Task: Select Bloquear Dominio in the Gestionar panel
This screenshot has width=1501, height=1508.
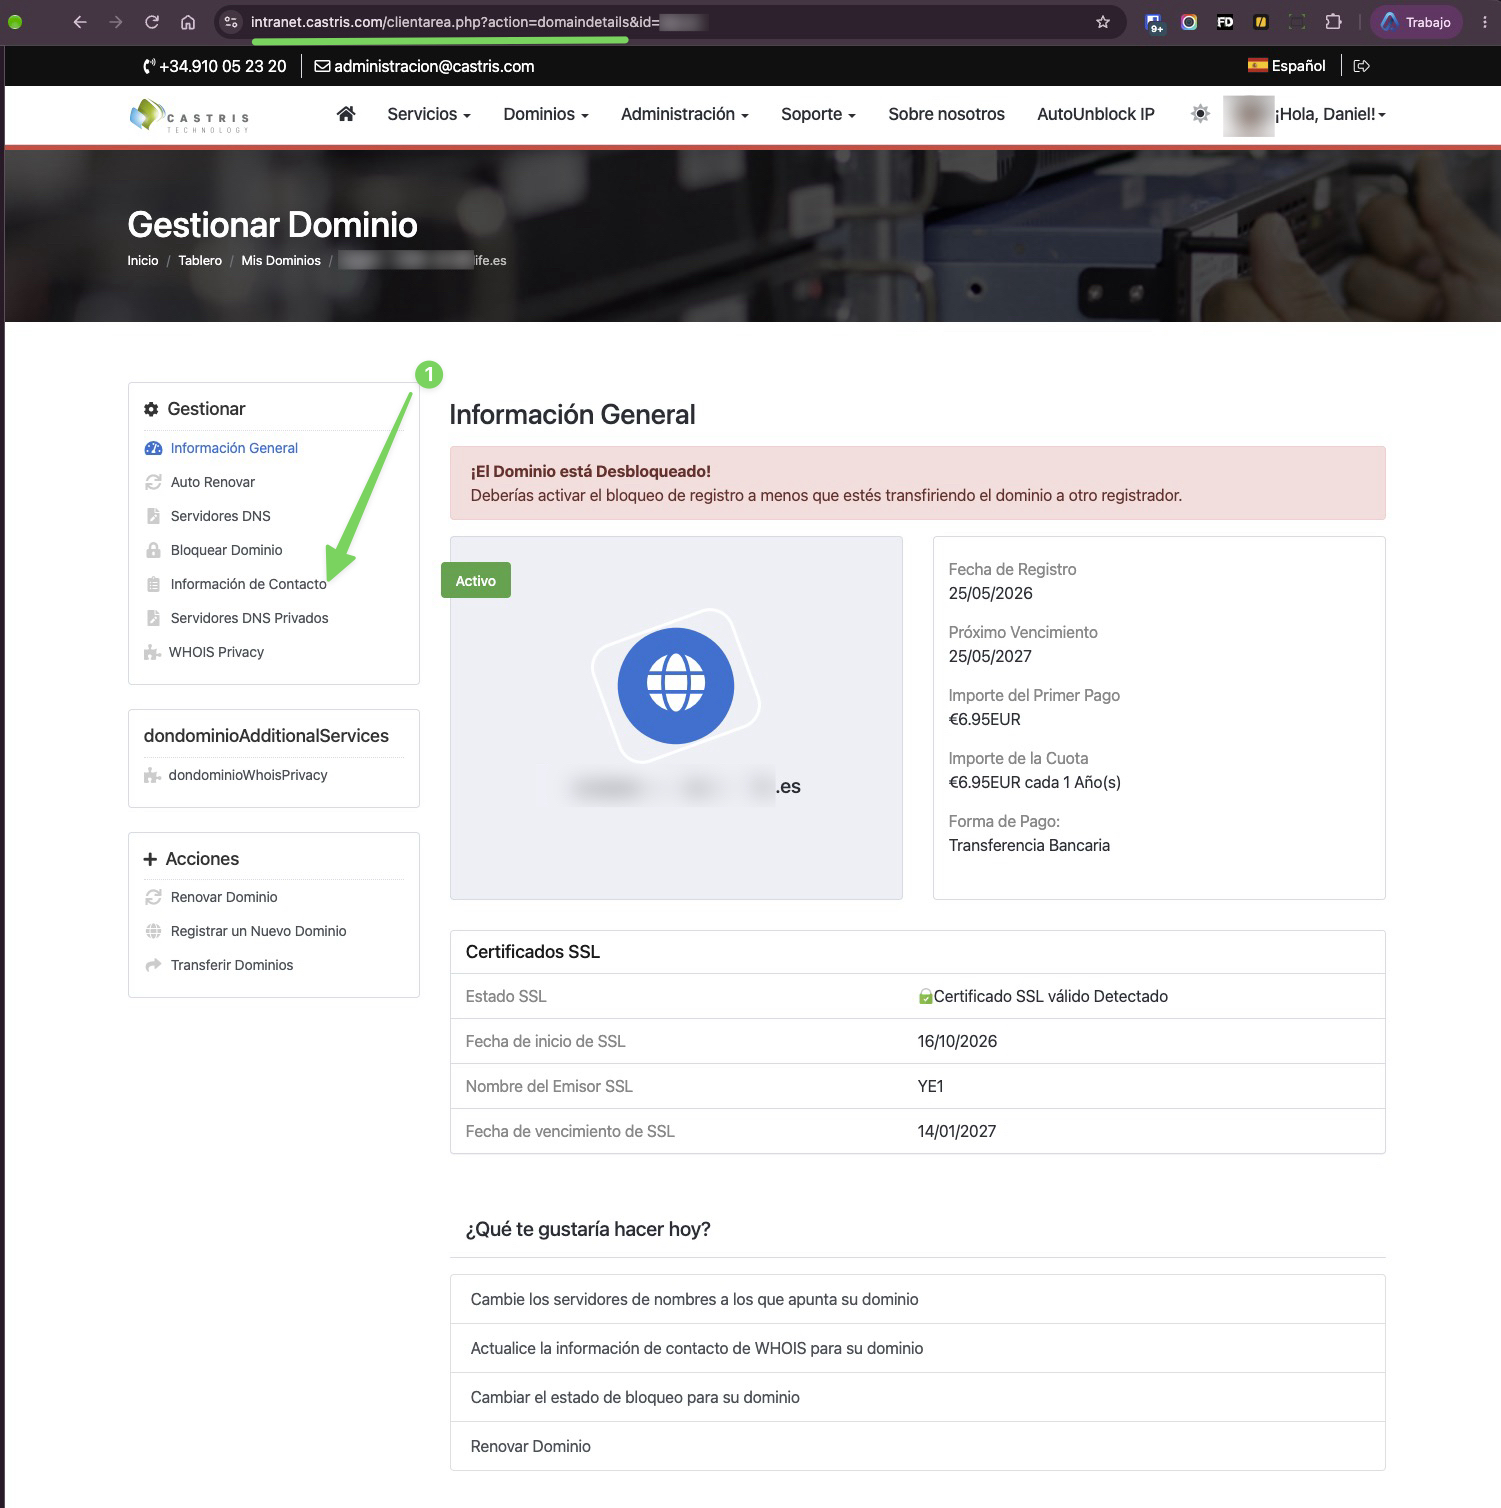Action: coord(226,550)
